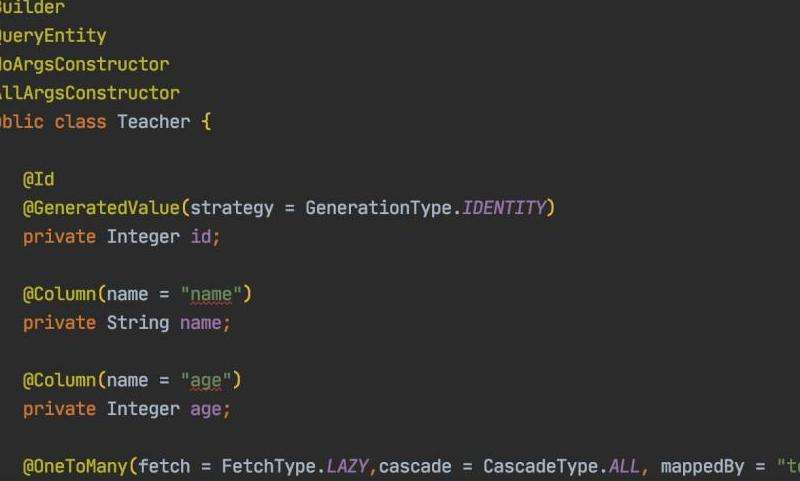Click the mappedBy attribute
The width and height of the screenshot is (800, 481).
[x=703, y=467]
